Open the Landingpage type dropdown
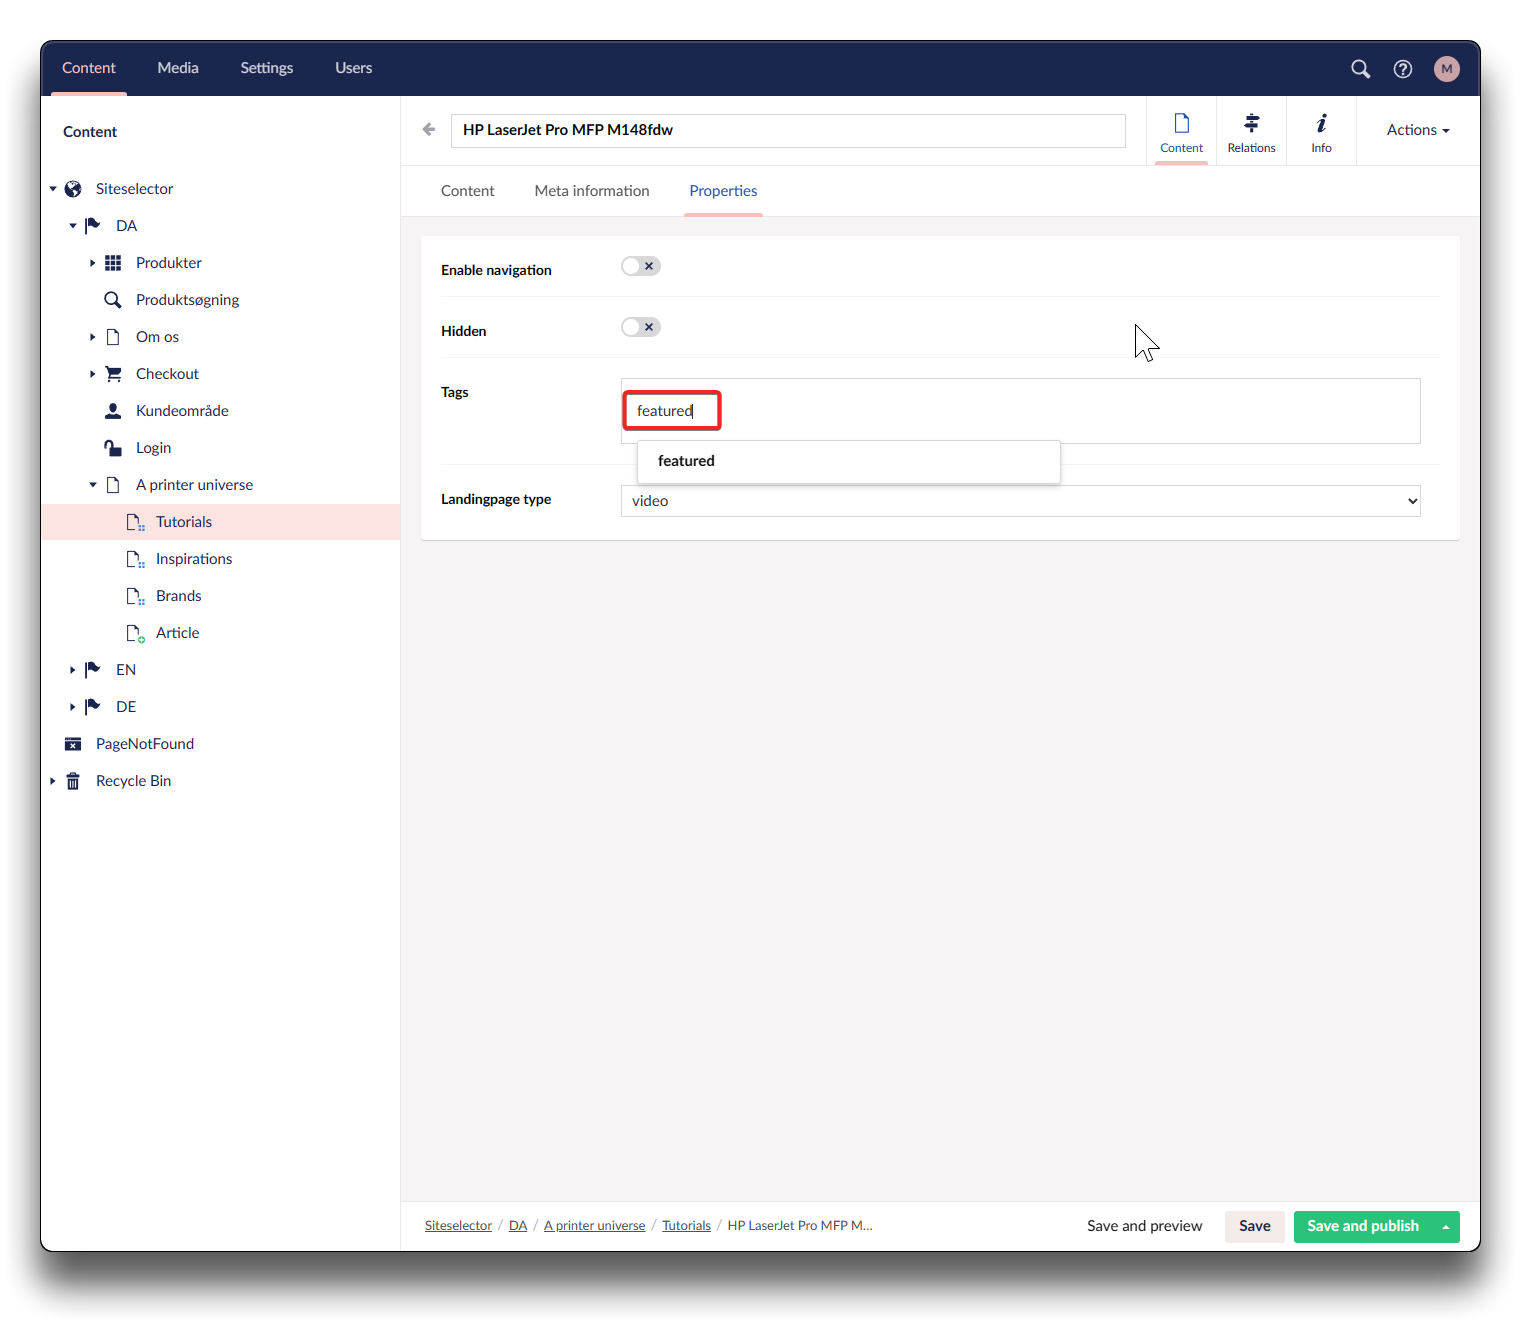 pyautogui.click(x=1020, y=501)
